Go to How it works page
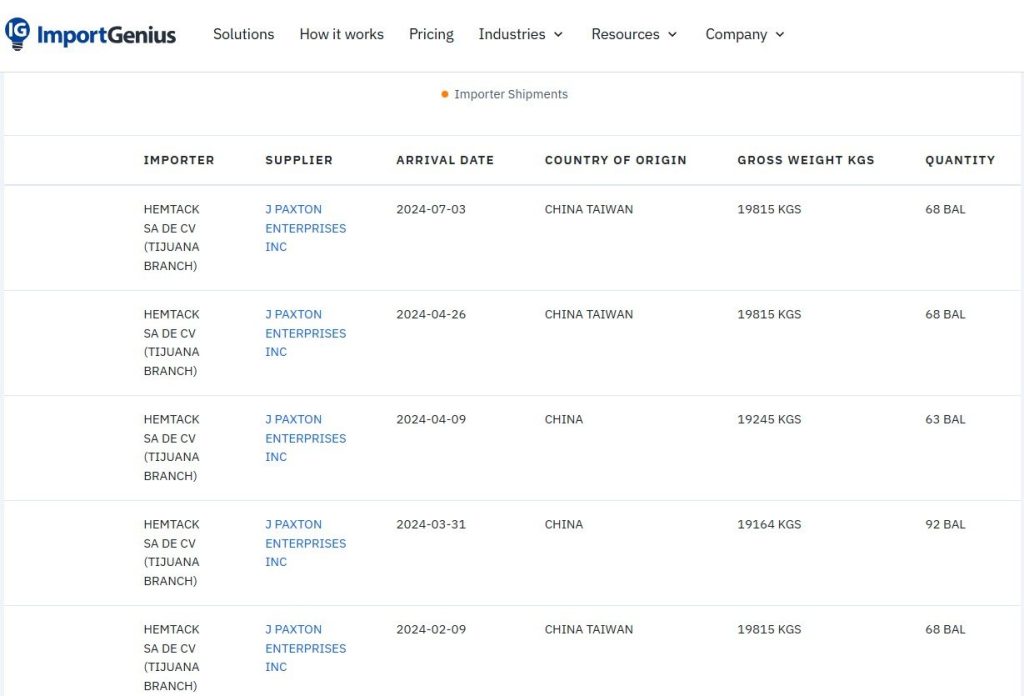Screen dimensions: 1024x696 click(x=341, y=34)
